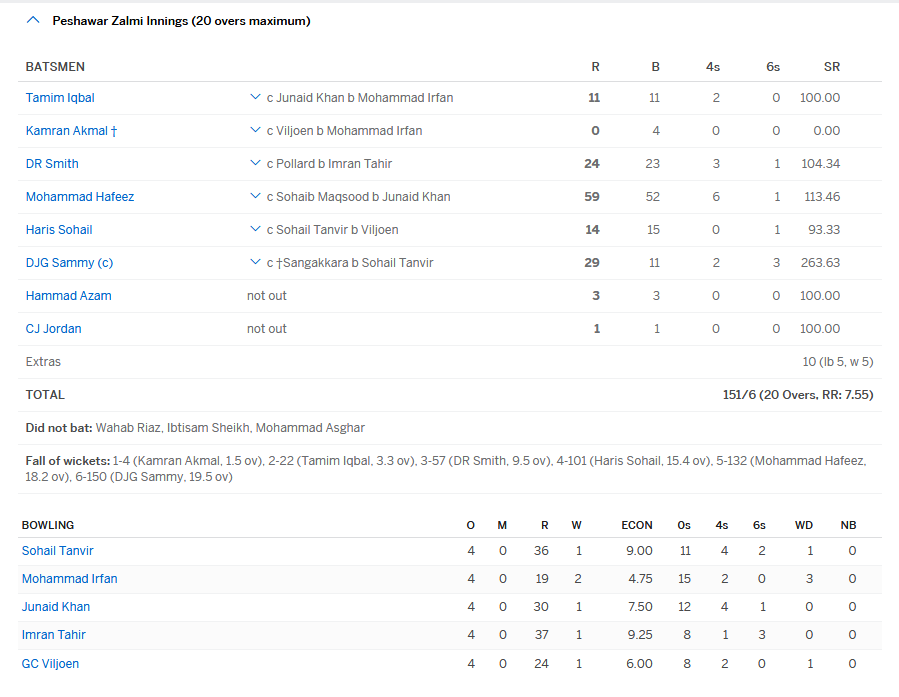View Hammad Azam player page

click(68, 296)
